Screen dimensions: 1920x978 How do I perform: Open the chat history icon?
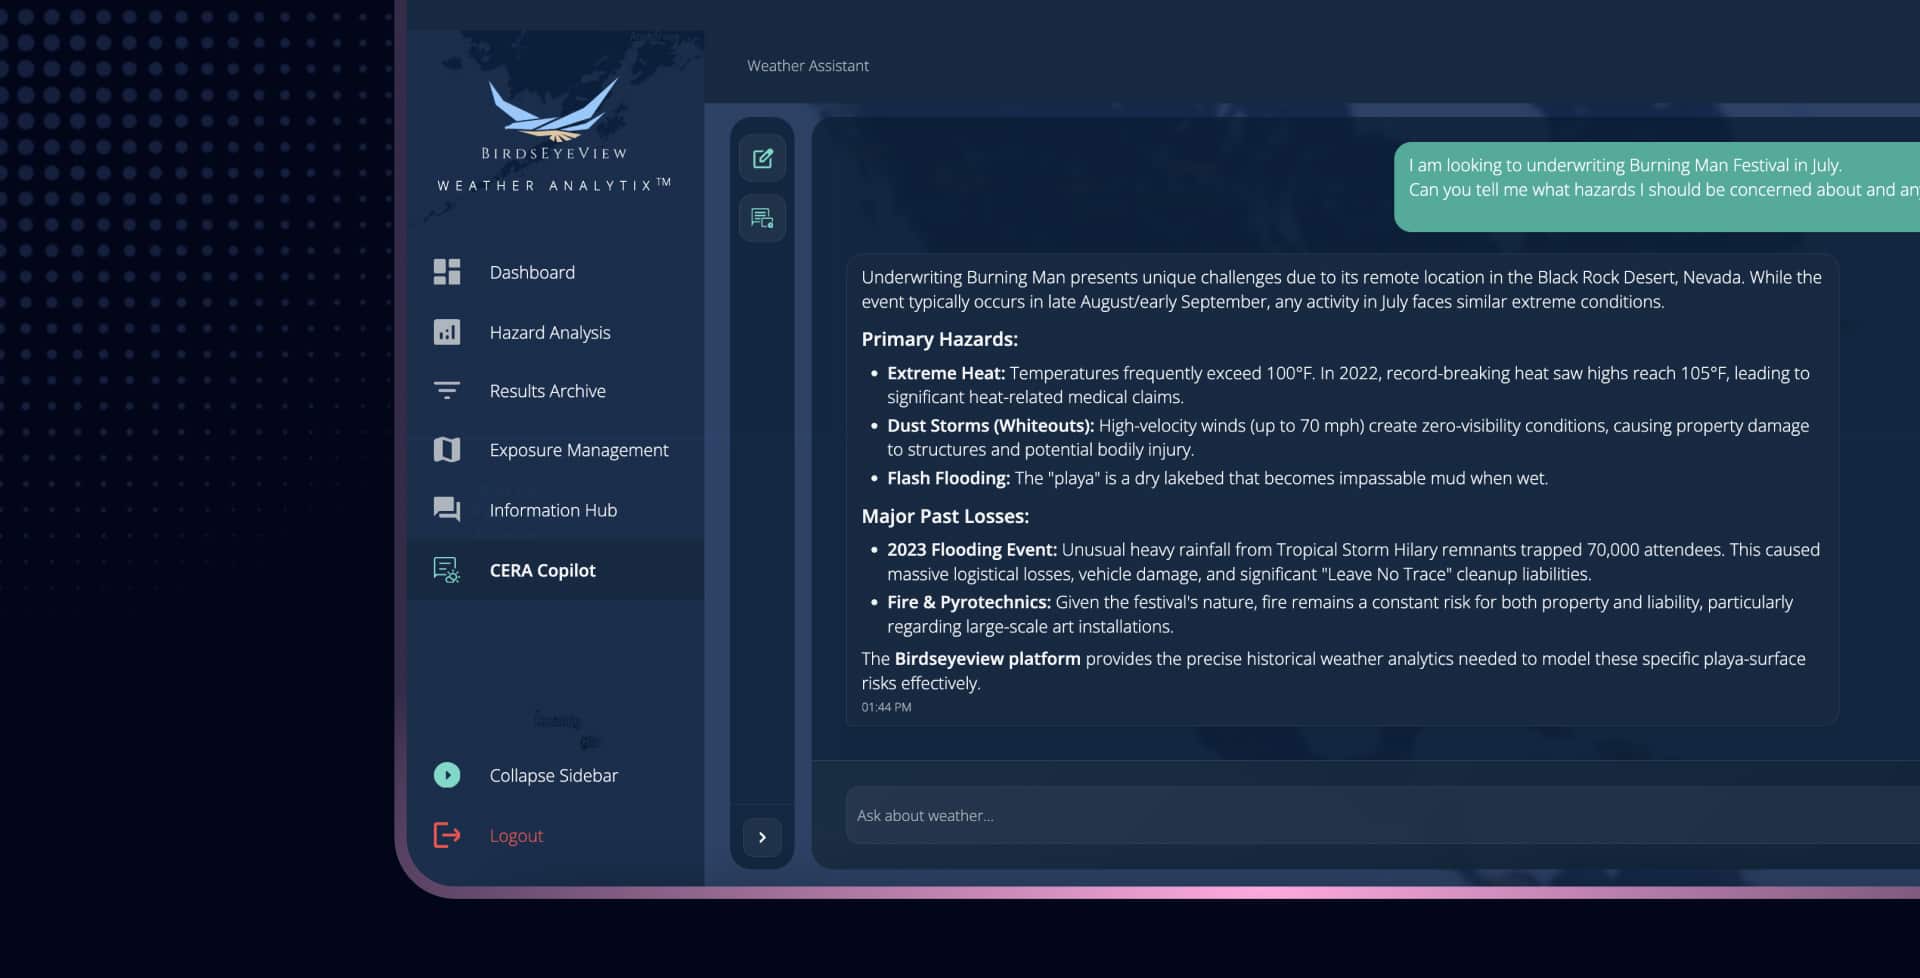[762, 218]
